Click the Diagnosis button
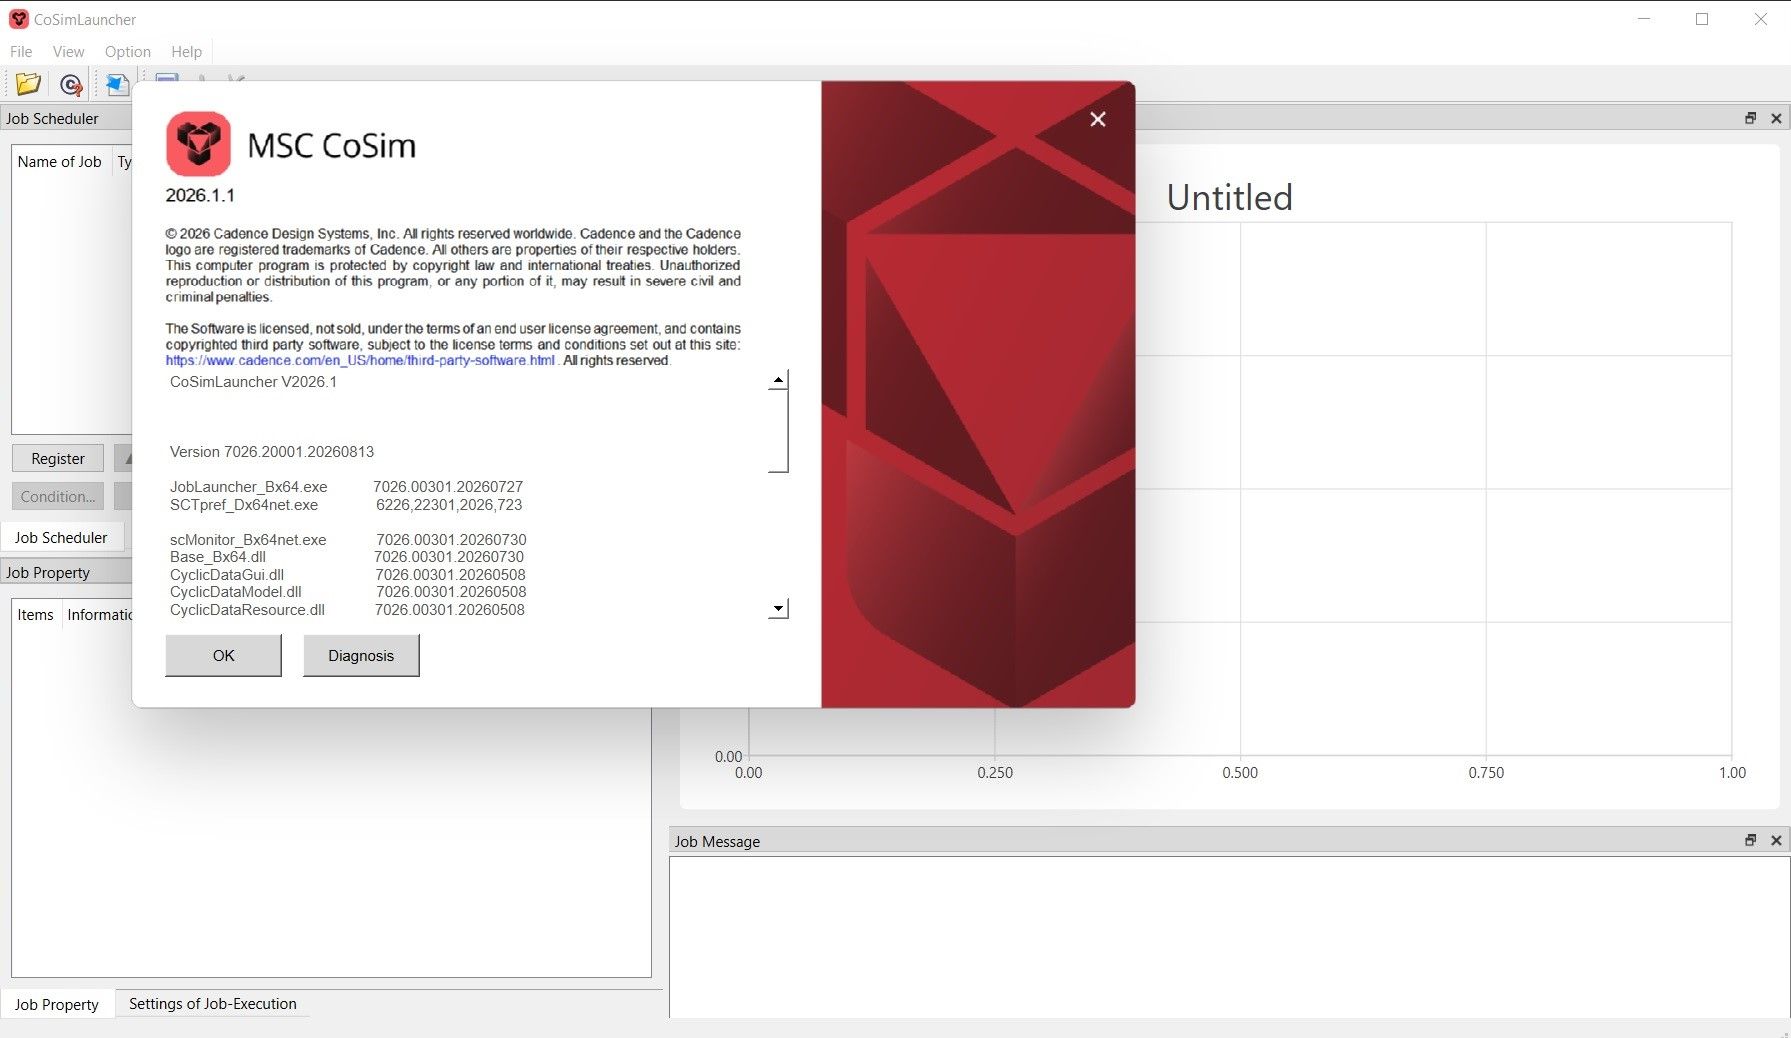The image size is (1791, 1038). tap(361, 656)
